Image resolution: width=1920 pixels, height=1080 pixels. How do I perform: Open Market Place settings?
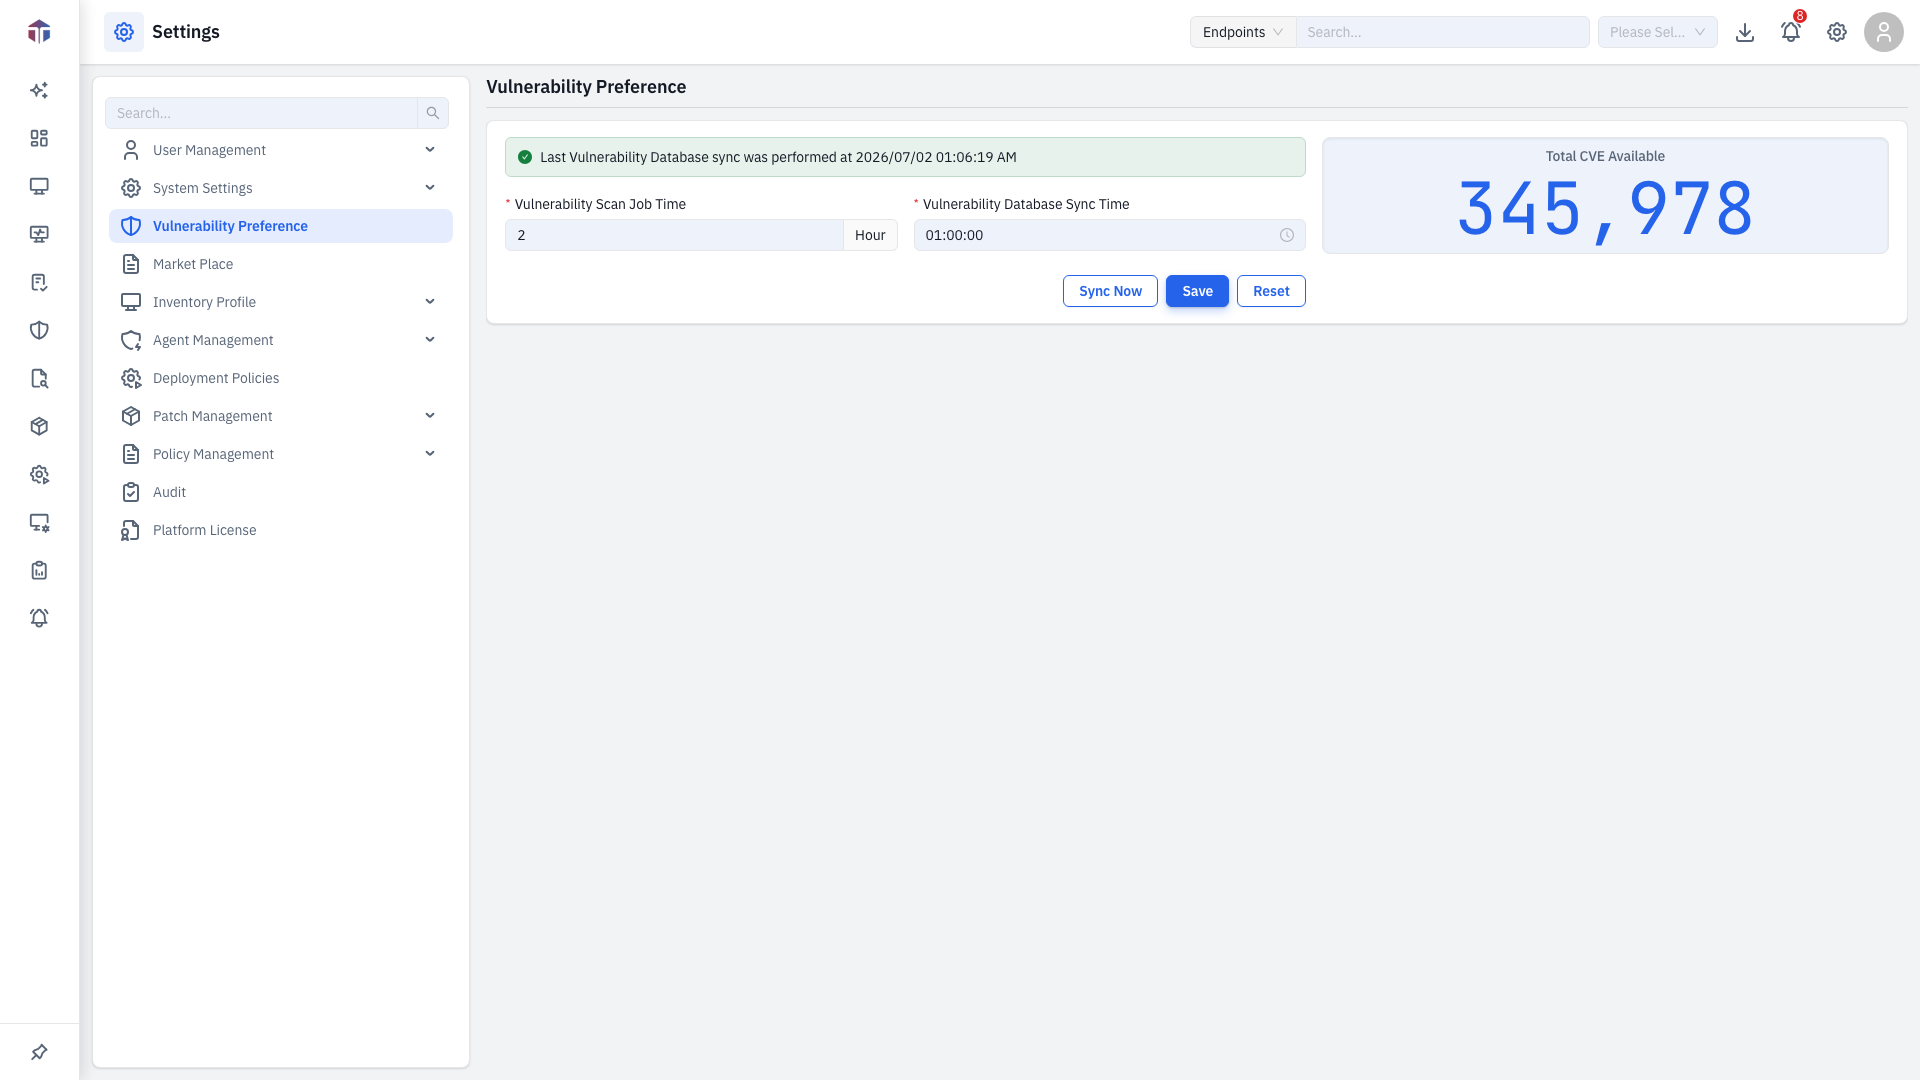pos(281,264)
